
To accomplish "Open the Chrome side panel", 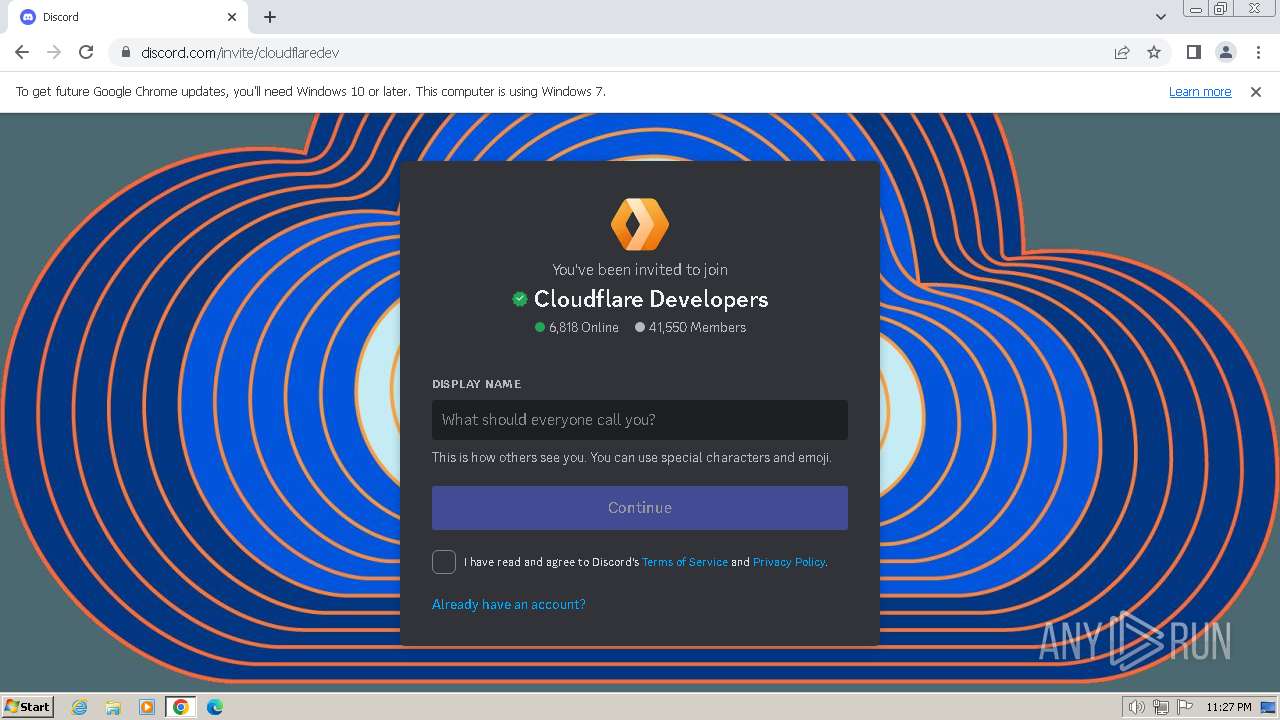I will [x=1193, y=52].
